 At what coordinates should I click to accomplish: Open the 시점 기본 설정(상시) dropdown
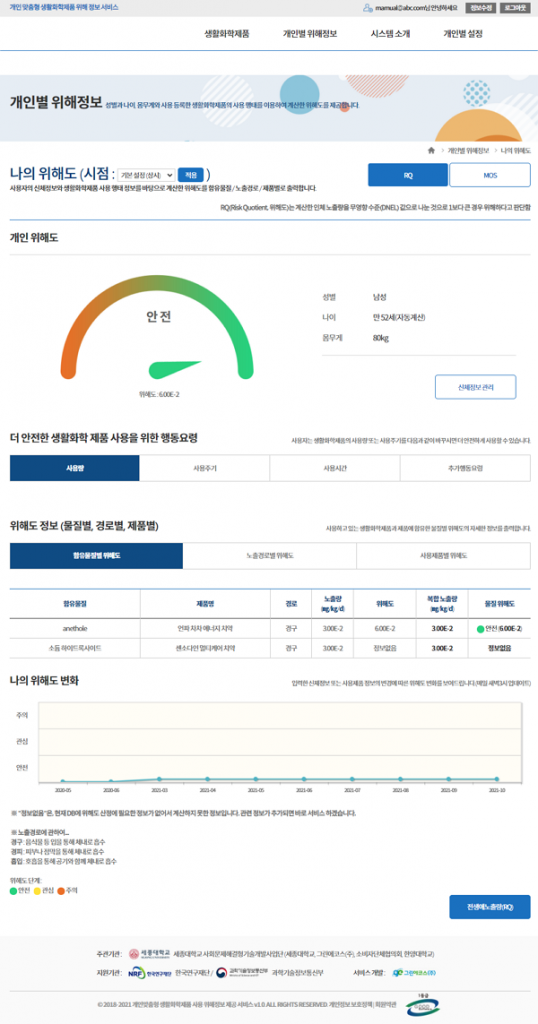[x=146, y=175]
